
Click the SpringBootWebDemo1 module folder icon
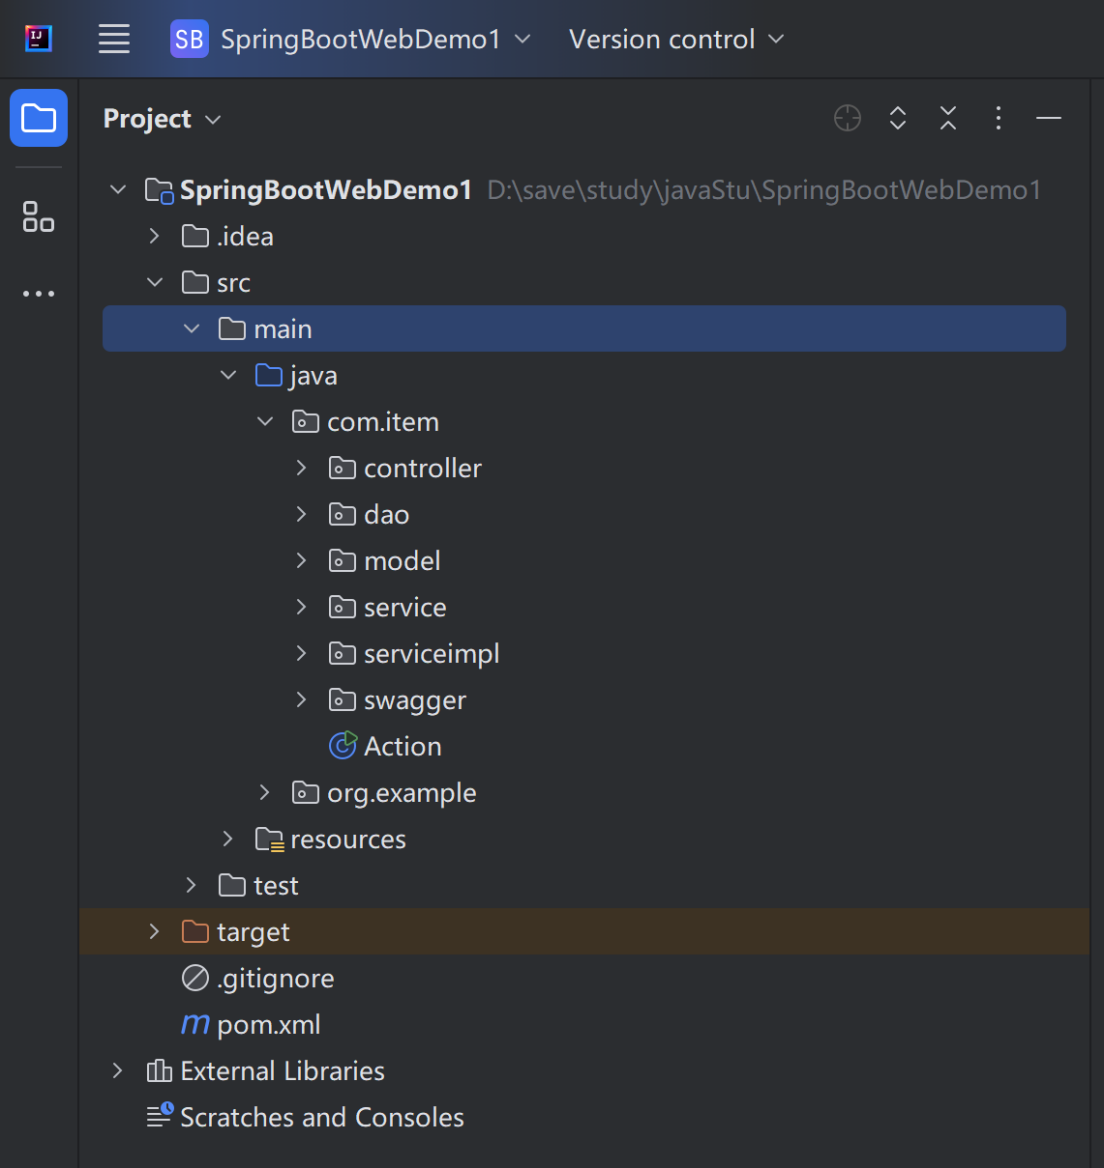tap(159, 191)
